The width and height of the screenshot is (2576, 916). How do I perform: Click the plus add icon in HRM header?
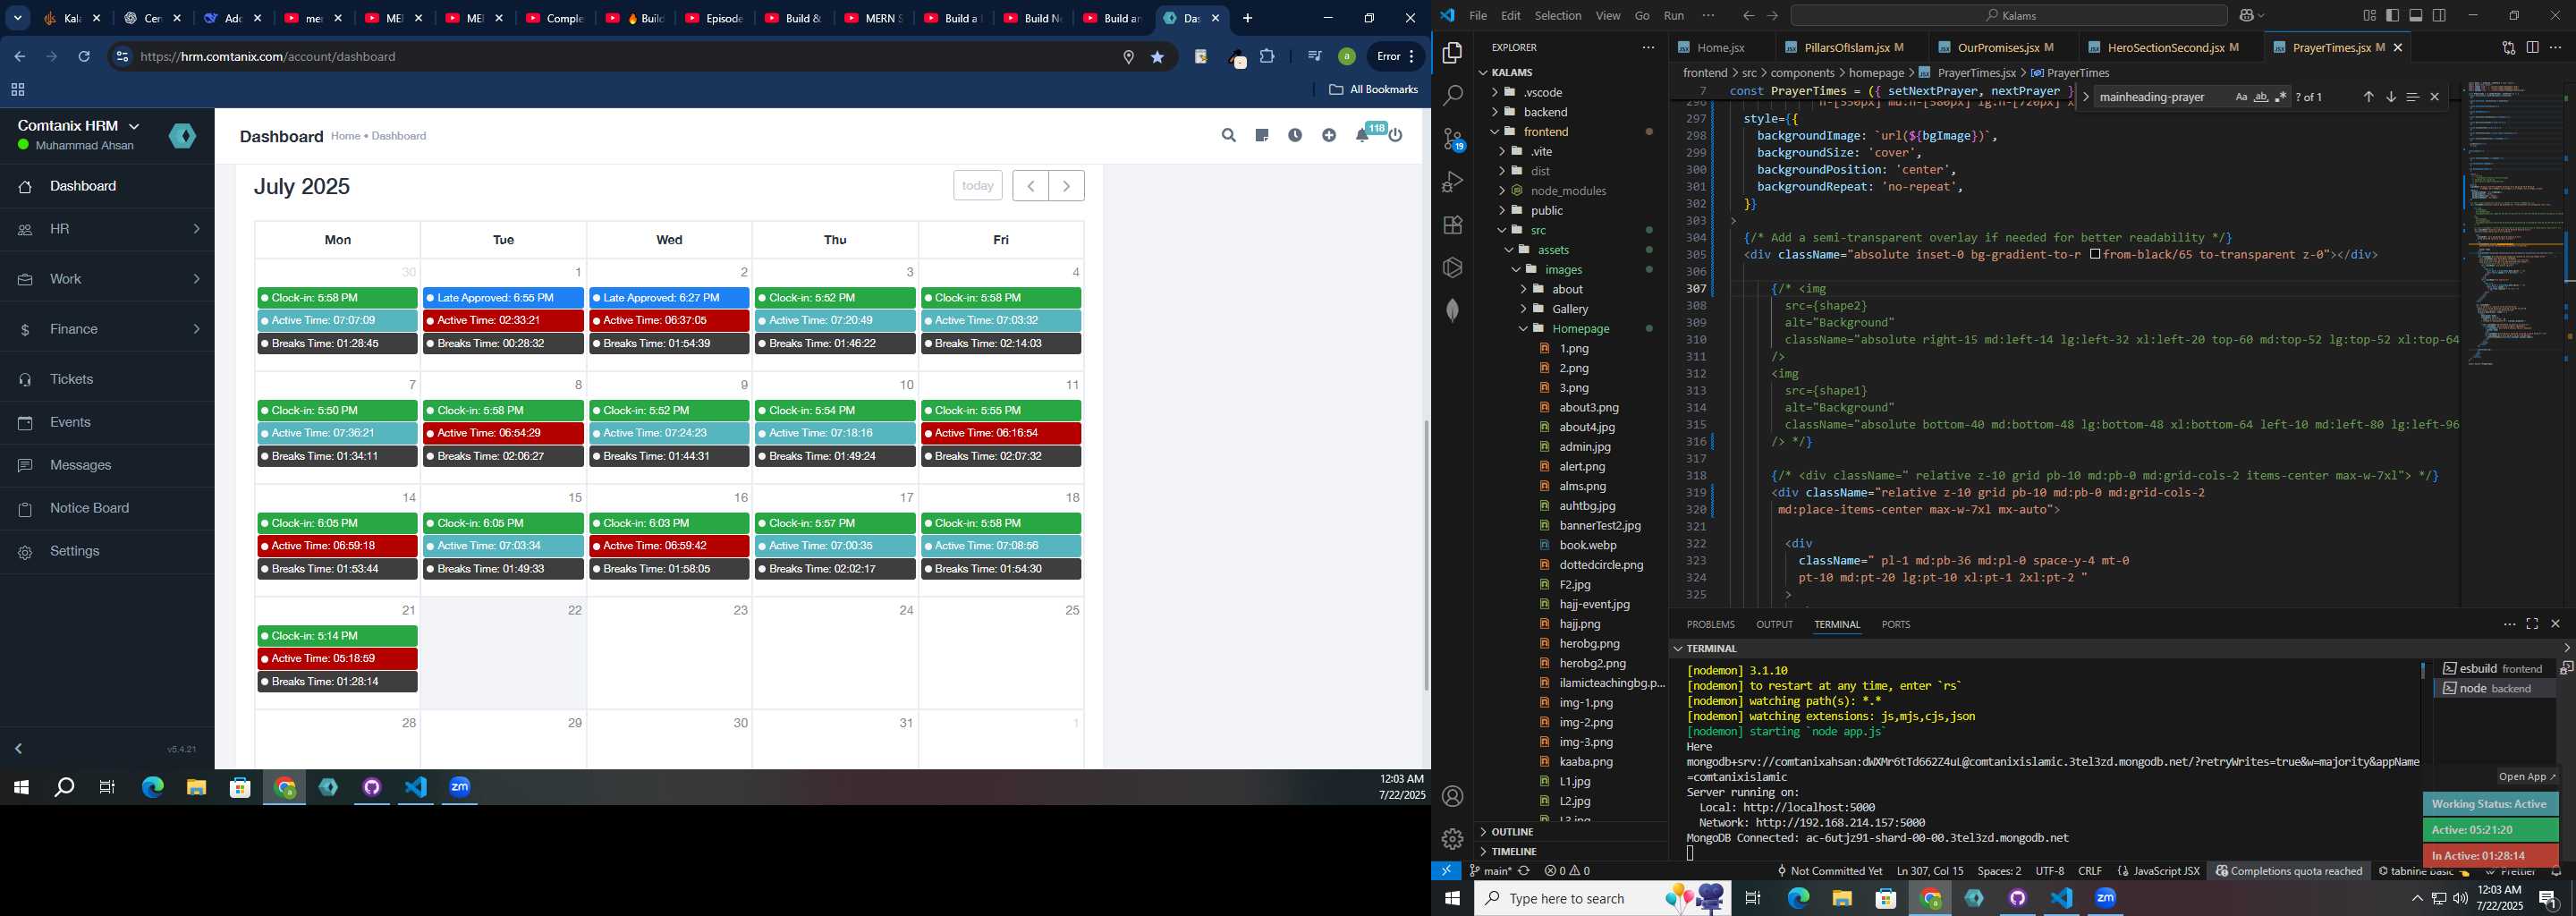(1329, 136)
